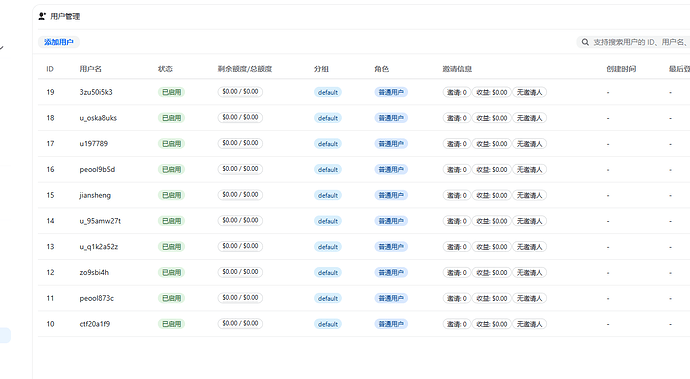This screenshot has height=379, width=690.
Task: Click 无邀请人 tag in row ID 10
Action: click(529, 324)
